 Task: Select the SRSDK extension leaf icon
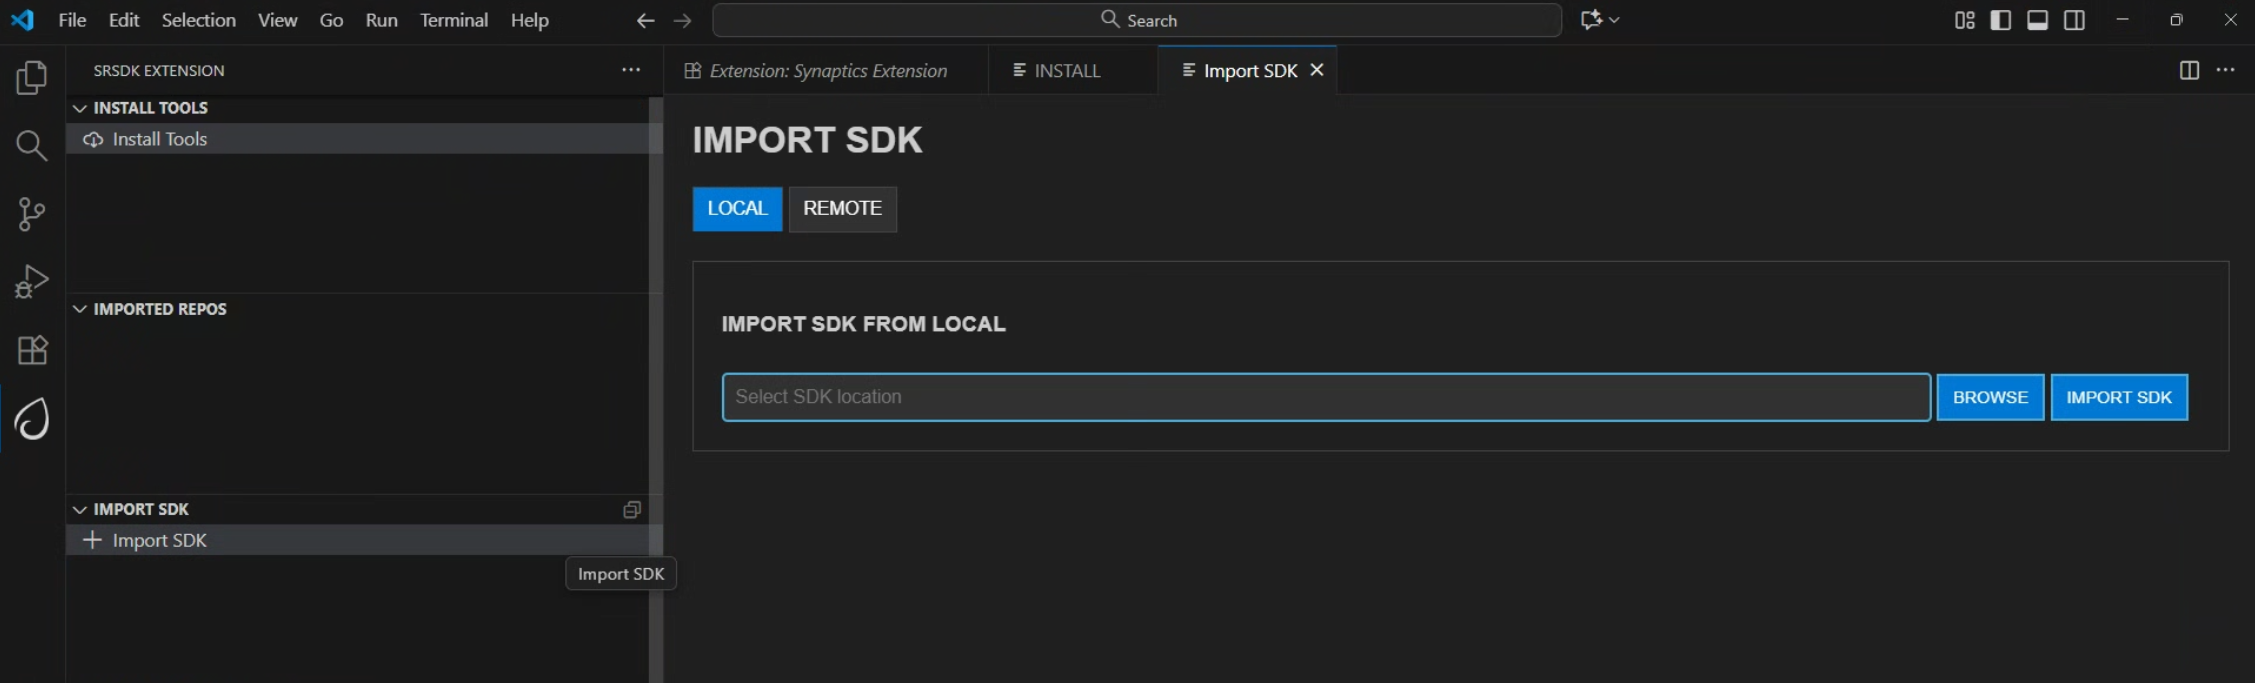click(x=32, y=419)
